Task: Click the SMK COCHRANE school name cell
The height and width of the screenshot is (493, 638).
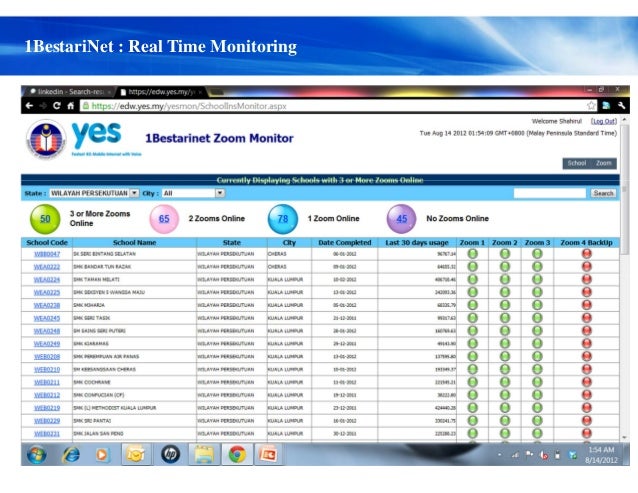Action: (134, 382)
